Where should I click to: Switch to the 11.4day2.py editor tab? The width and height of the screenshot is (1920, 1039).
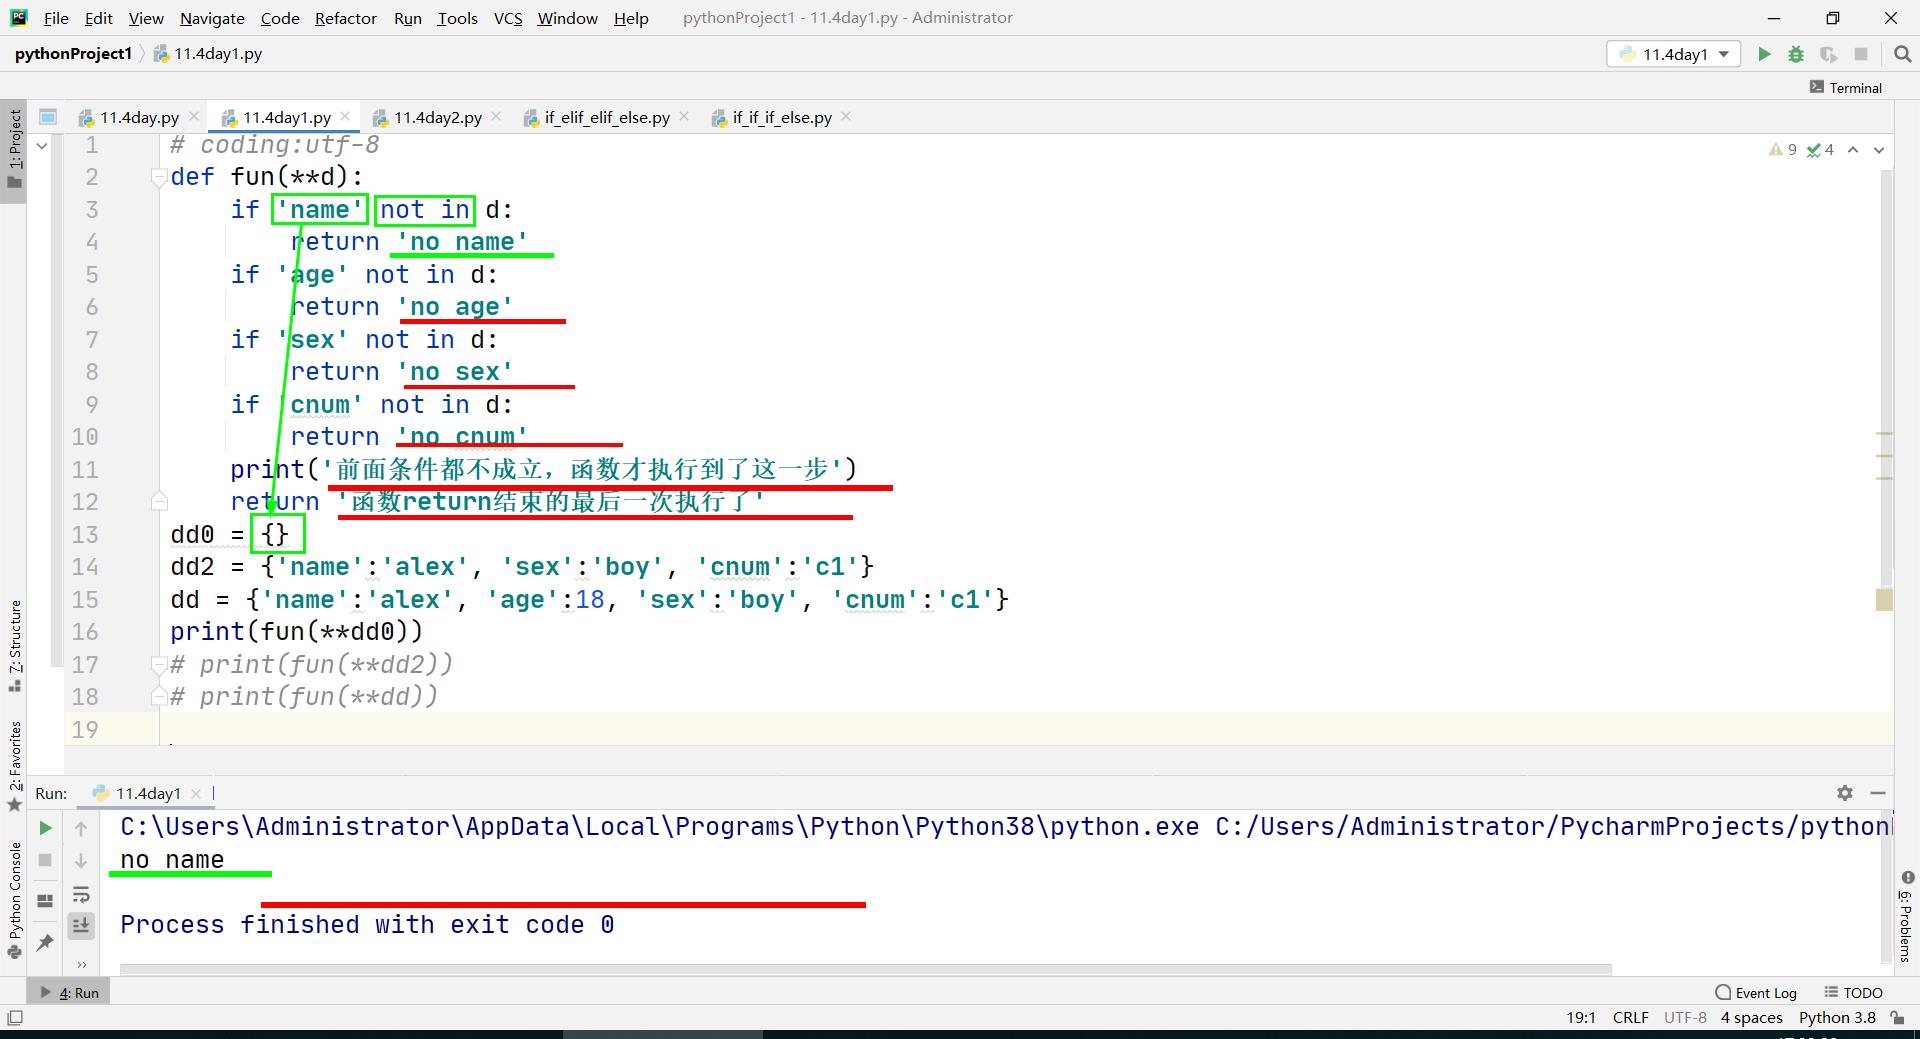(x=437, y=117)
